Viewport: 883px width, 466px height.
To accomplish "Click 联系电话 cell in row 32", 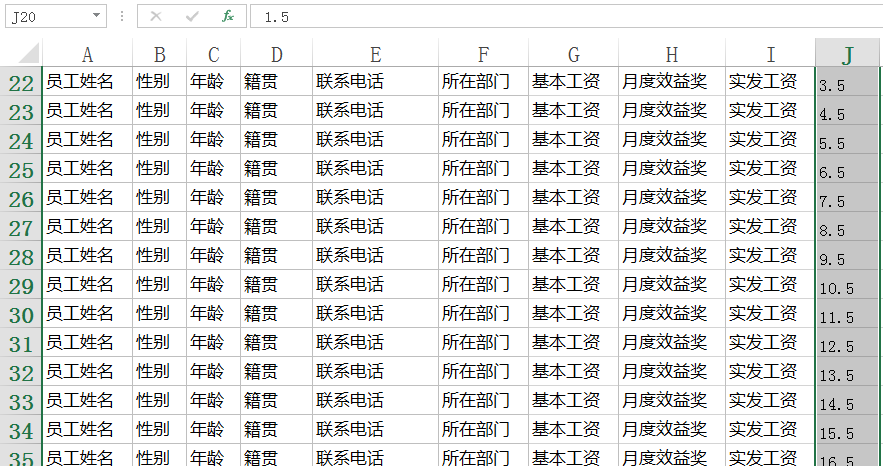I will click(376, 372).
